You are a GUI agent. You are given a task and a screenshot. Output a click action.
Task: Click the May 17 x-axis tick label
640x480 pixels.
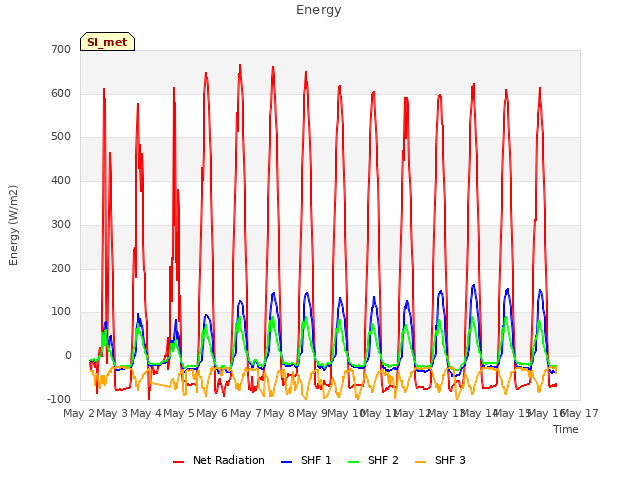[580, 413]
